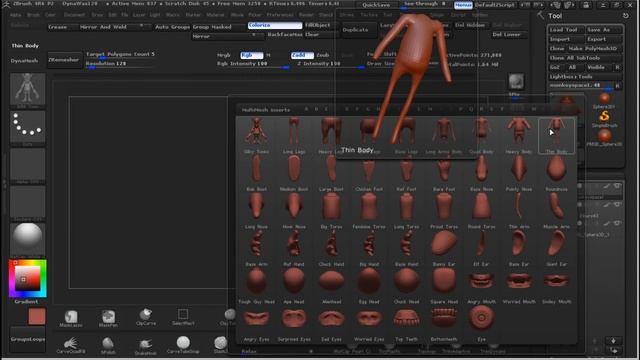Pick the Egg Head insert mesh
640x360 pixels.
(x=369, y=286)
